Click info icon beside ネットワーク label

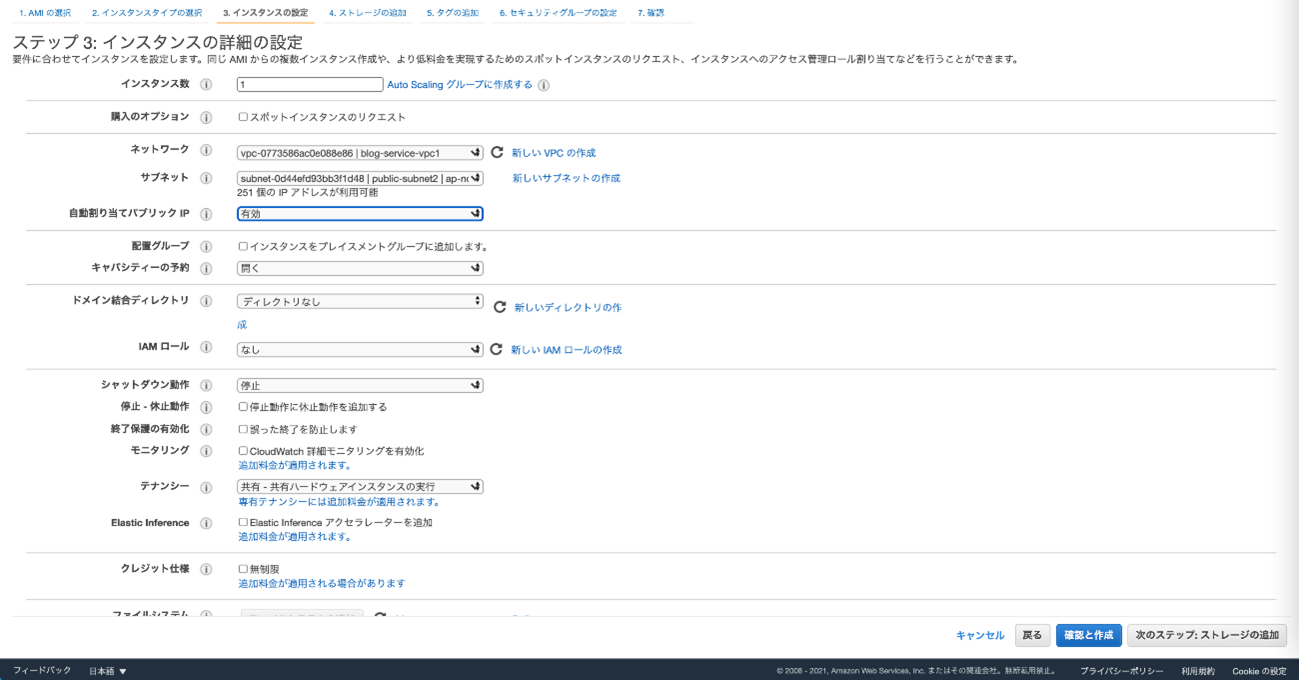207,150
